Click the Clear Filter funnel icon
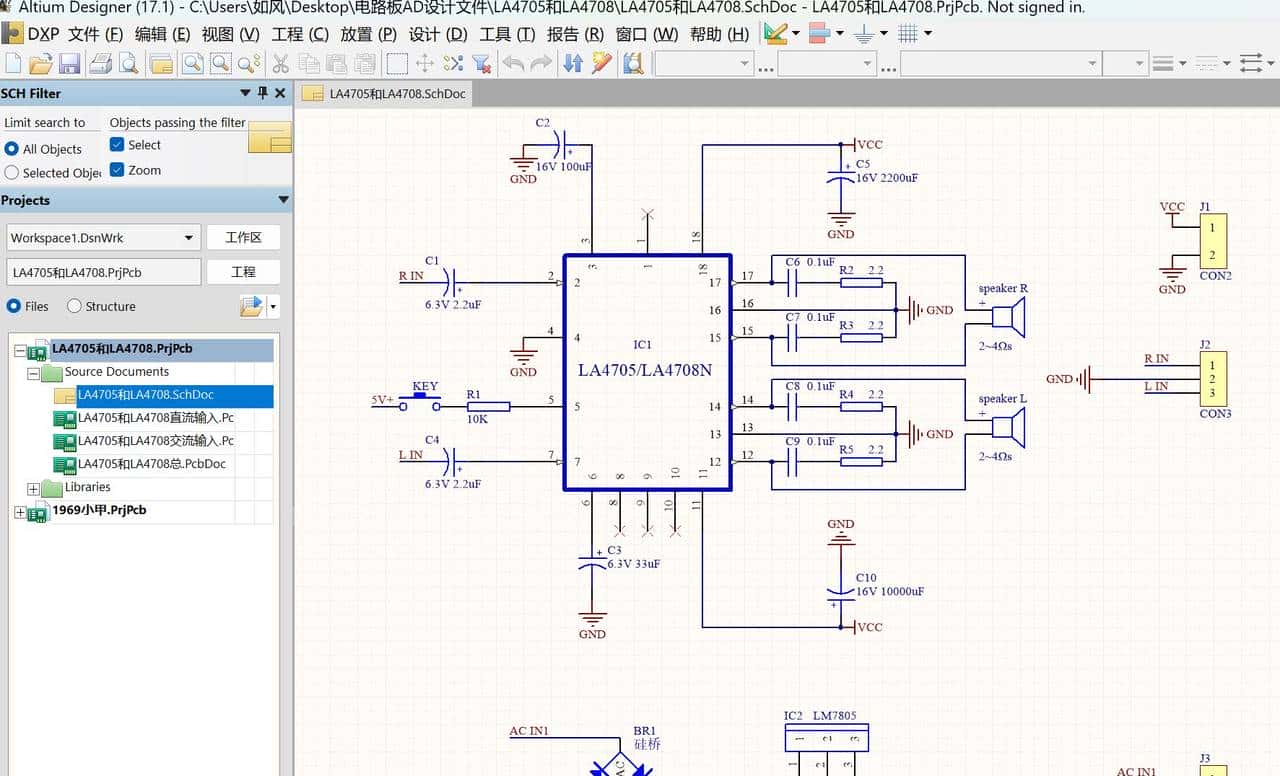 point(481,64)
